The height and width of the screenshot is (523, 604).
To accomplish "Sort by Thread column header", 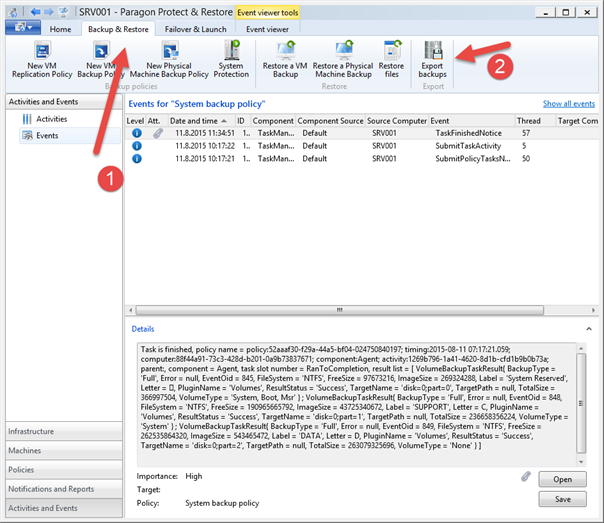I will click(x=535, y=121).
